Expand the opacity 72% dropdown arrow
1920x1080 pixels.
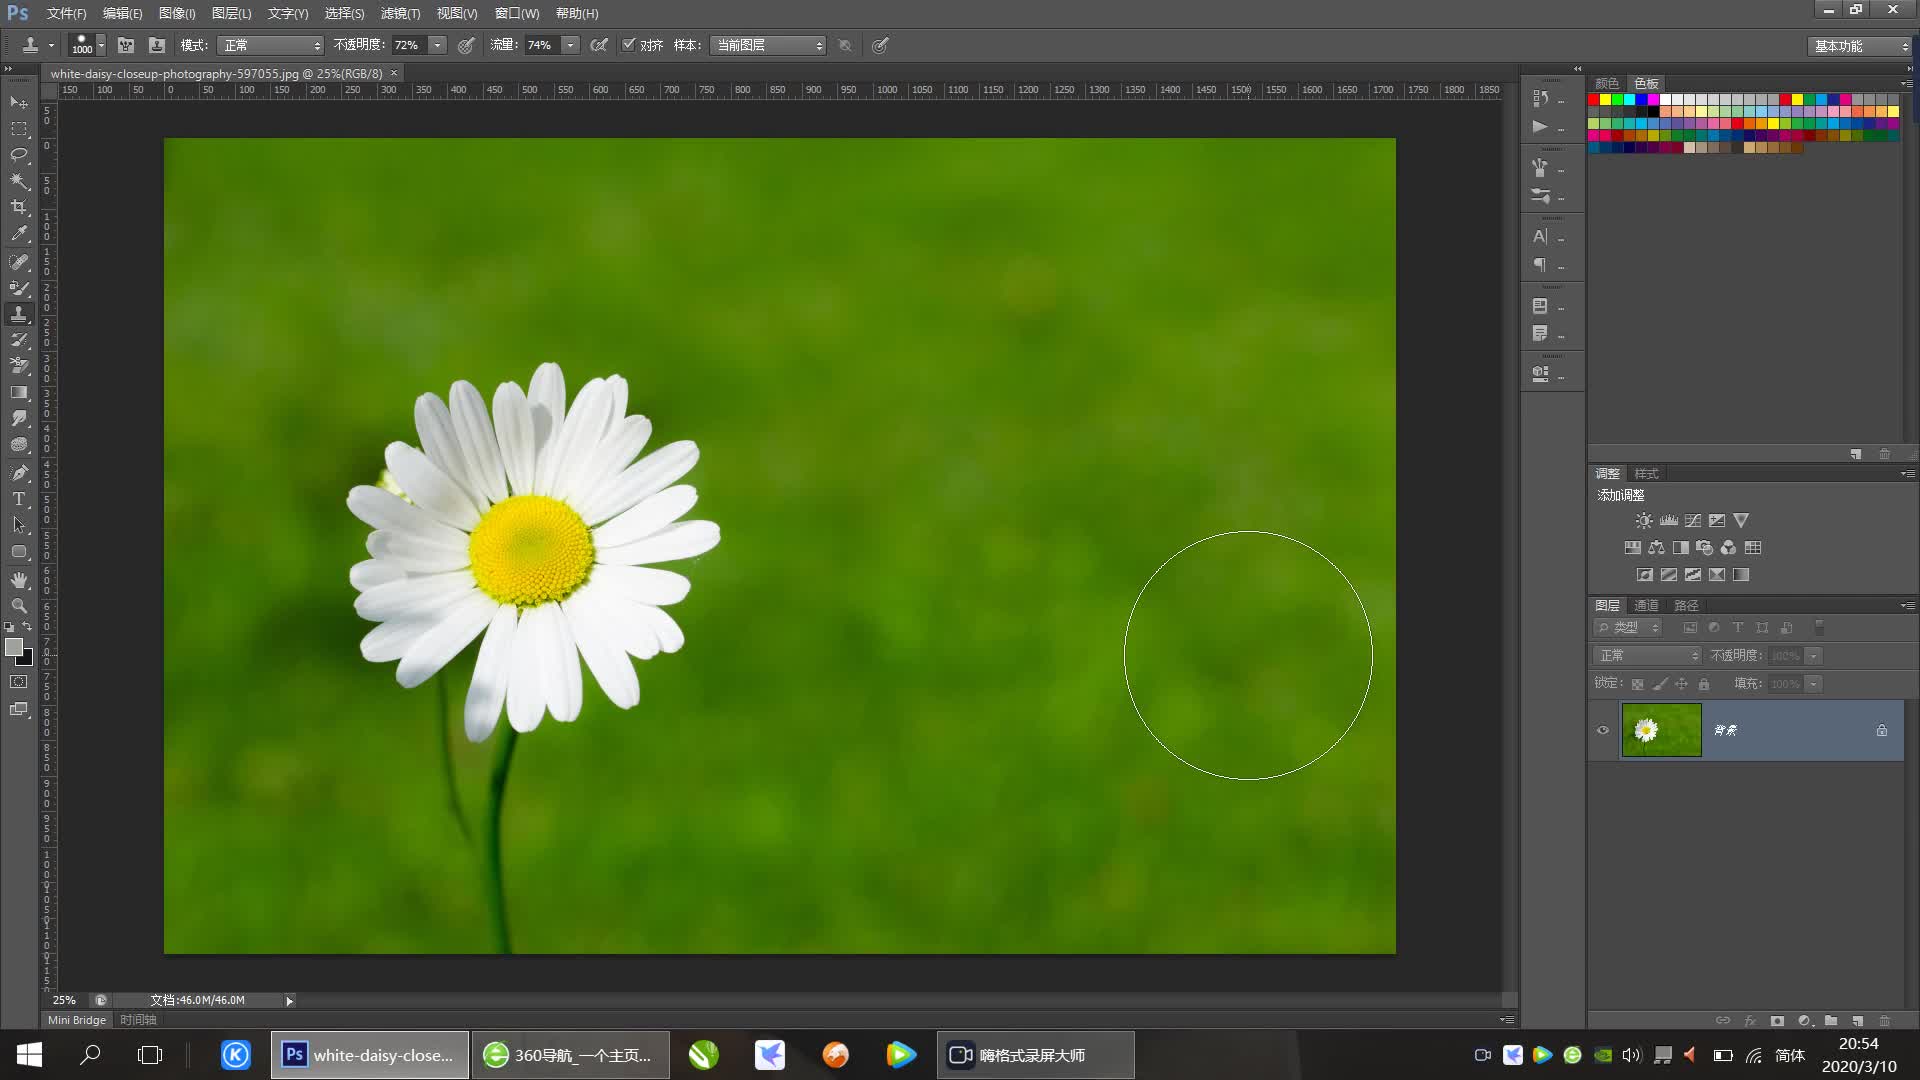(x=437, y=45)
